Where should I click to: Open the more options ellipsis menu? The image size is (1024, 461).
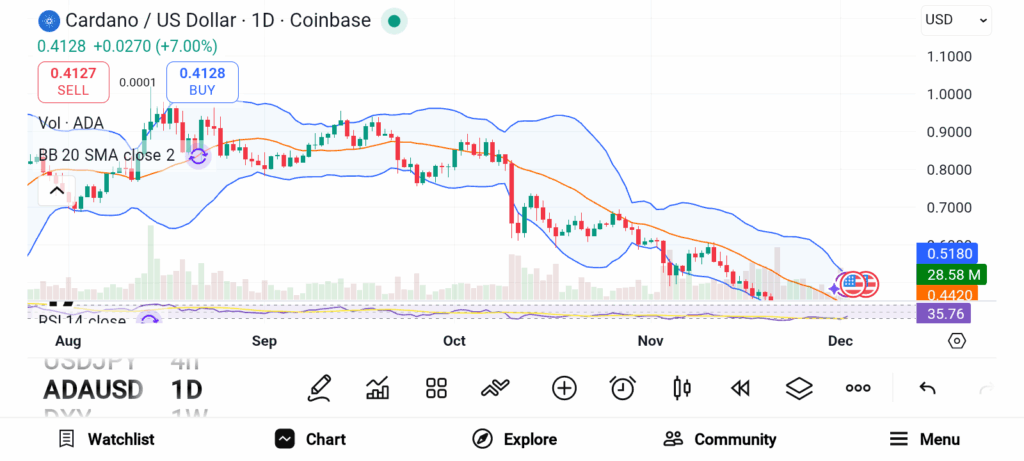click(x=858, y=388)
